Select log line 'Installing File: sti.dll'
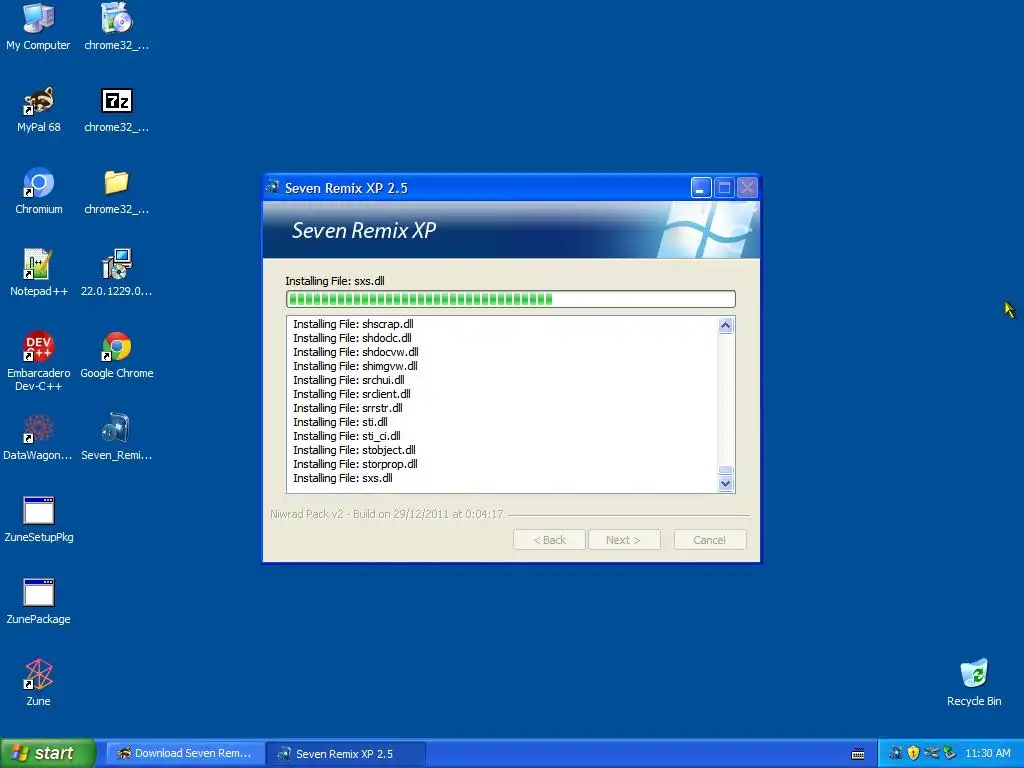The height and width of the screenshot is (768, 1024). [x=340, y=422]
